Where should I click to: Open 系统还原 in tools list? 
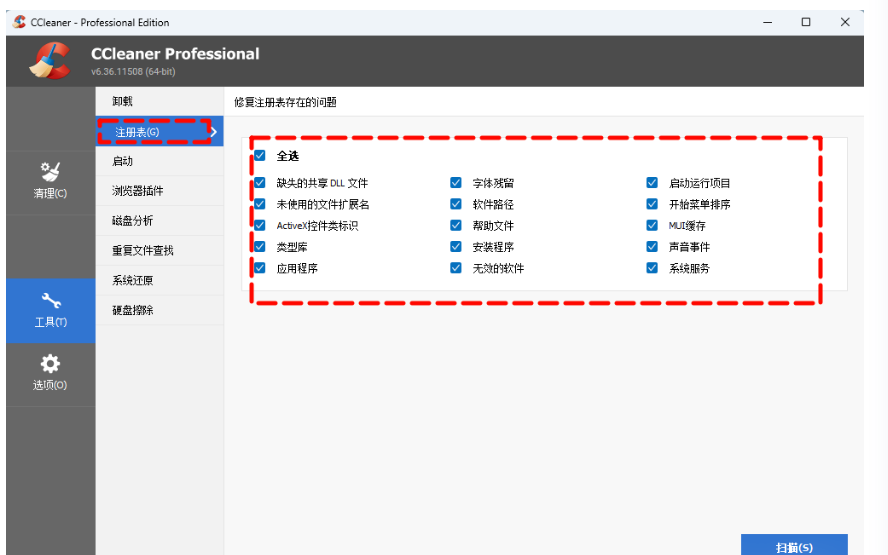(x=160, y=280)
